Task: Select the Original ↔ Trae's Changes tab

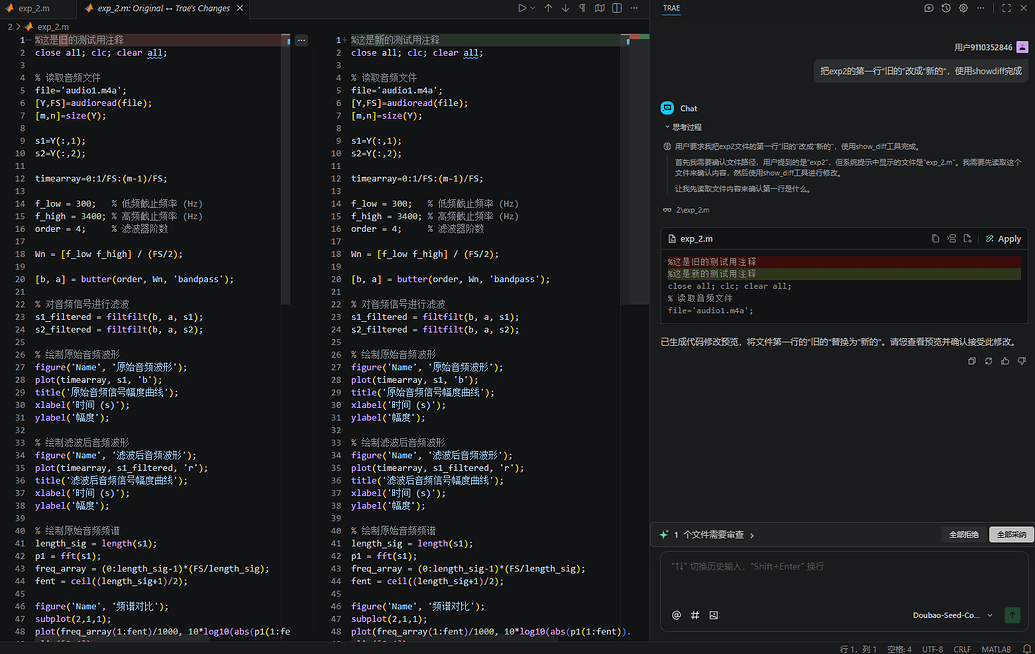Action: pyautogui.click(x=164, y=8)
